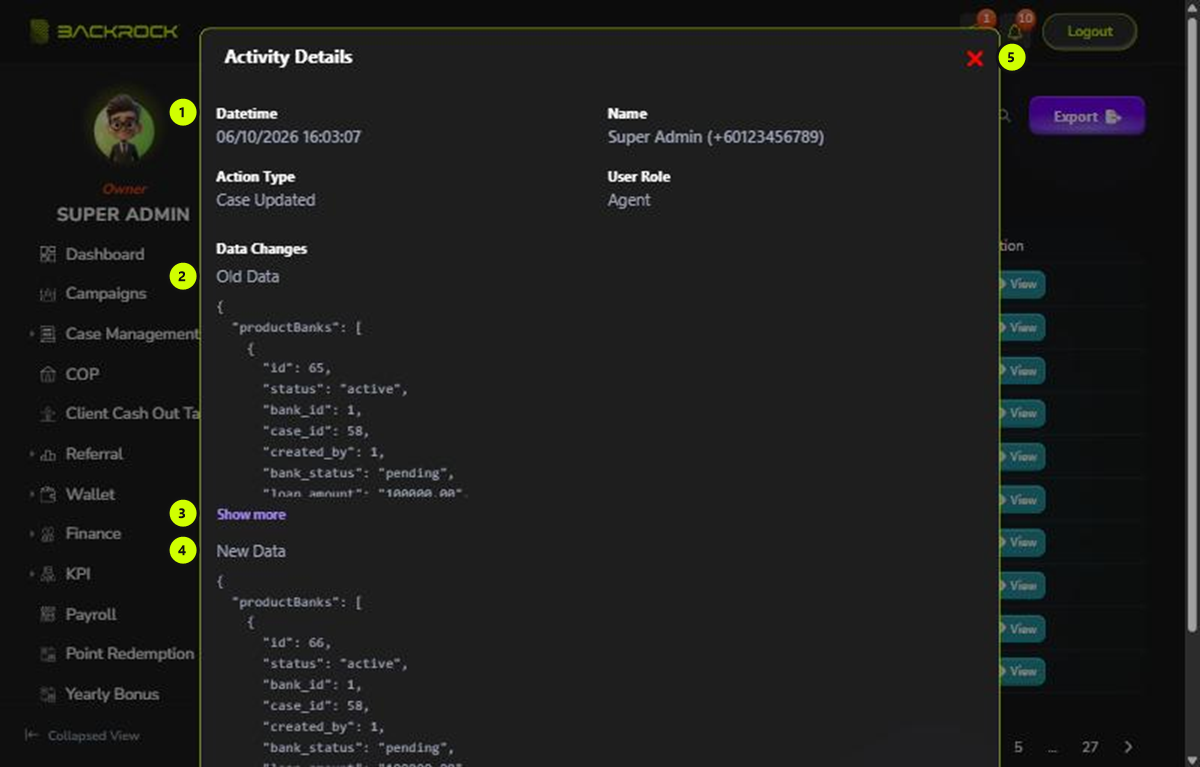Screen dimensions: 1200x767
Task: Click the Case Management icon in sidebar
Action: 48,334
